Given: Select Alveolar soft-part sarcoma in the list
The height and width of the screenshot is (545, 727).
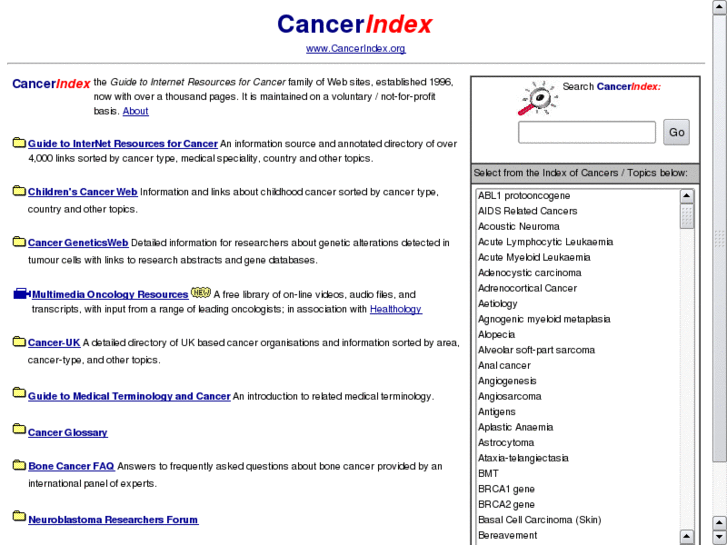Looking at the screenshot, I should (577, 350).
